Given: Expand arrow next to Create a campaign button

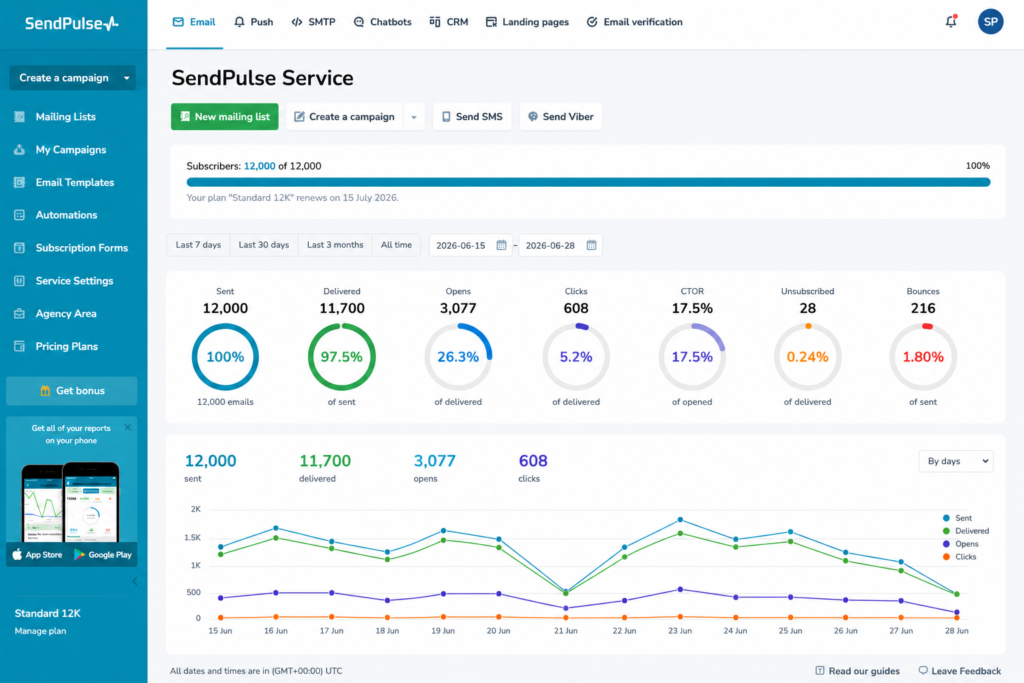Looking at the screenshot, I should (x=414, y=117).
